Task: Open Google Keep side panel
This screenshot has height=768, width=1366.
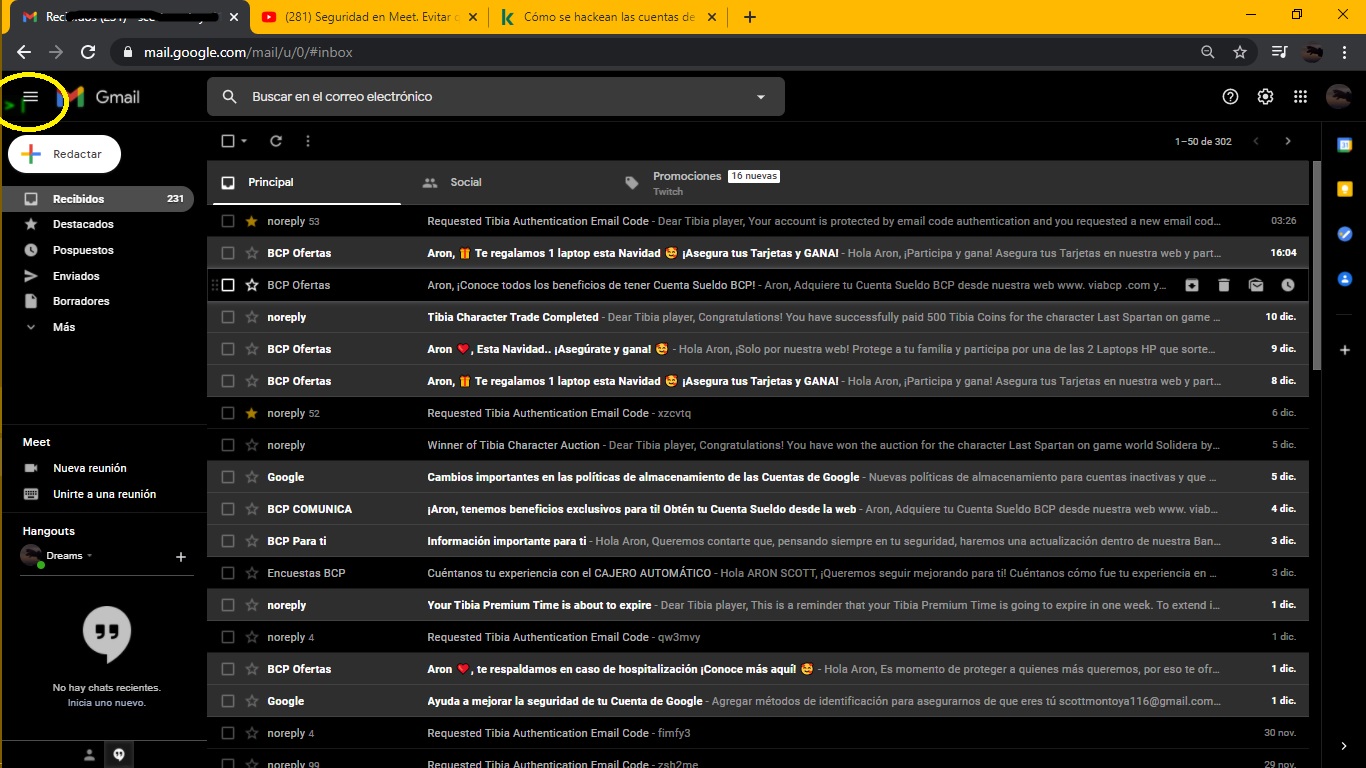Action: (1345, 189)
